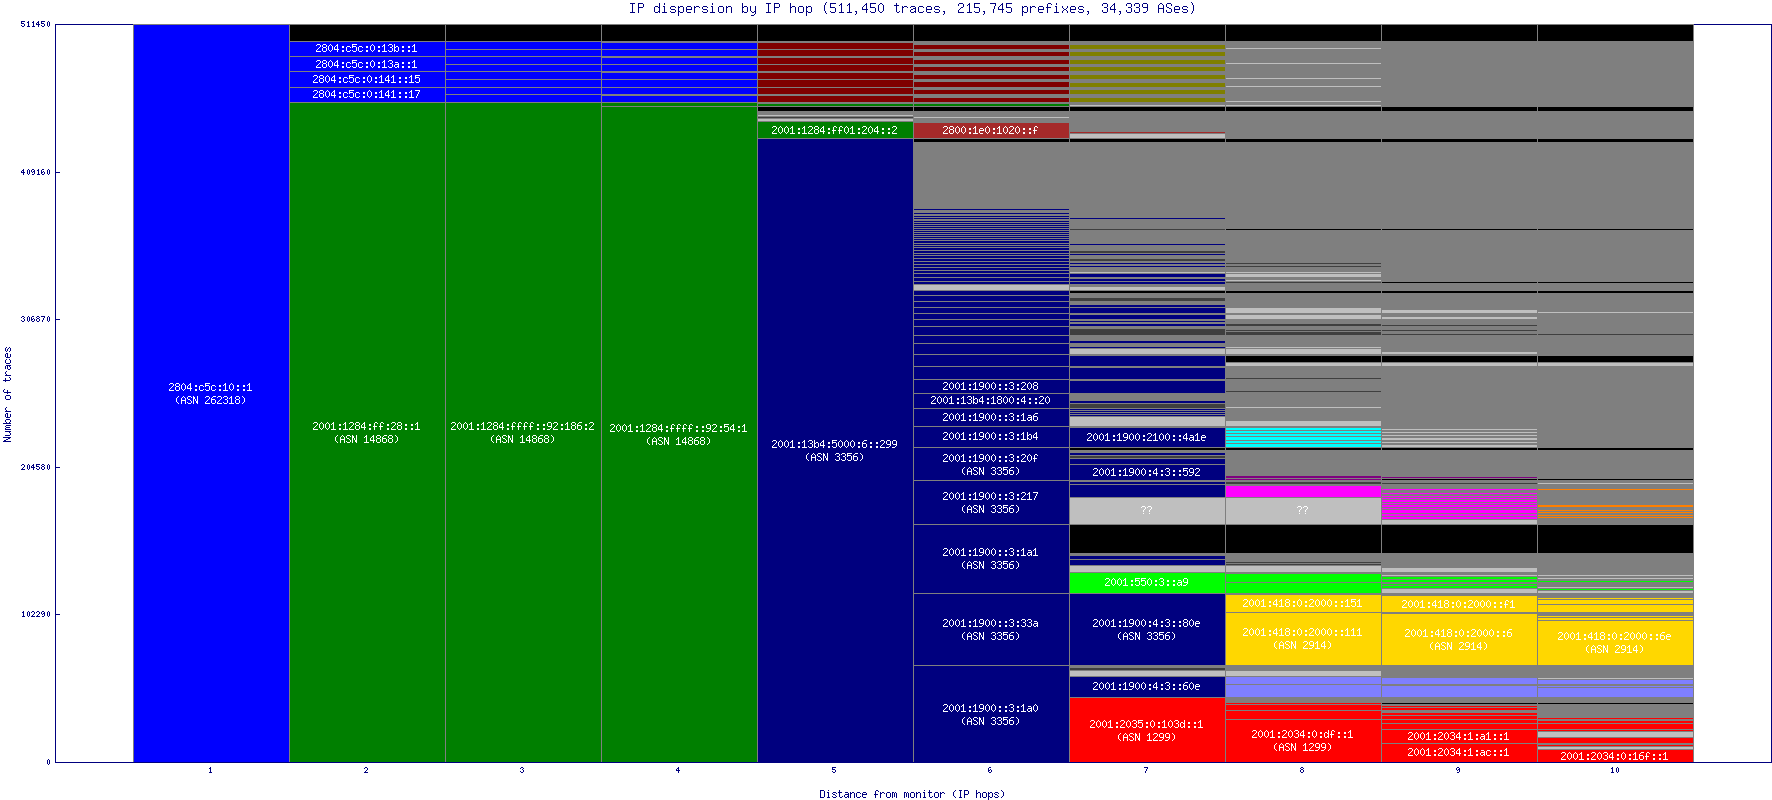Select the 2001:13b4:5000:6::299 (ASN 3356) block

(x=835, y=450)
